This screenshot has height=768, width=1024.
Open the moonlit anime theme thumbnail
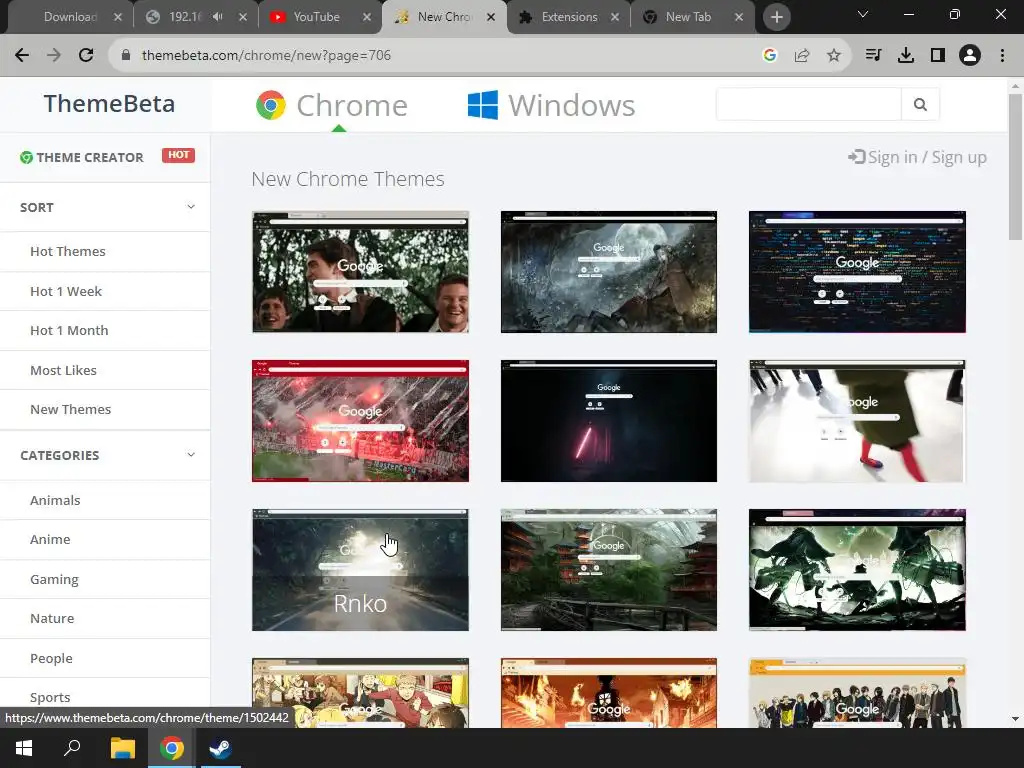609,272
